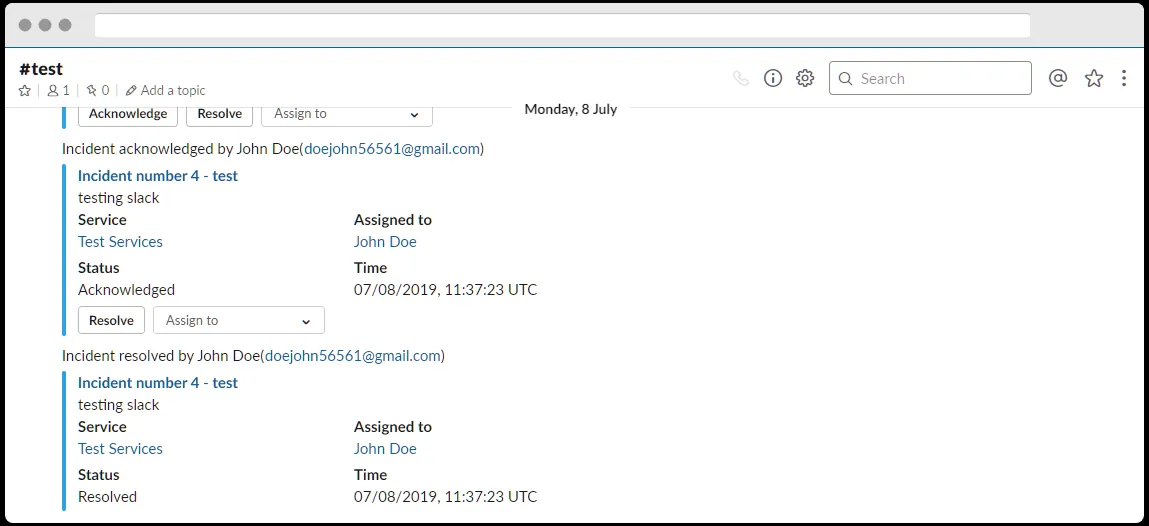Open John Doe link in acknowledged incident
This screenshot has width=1149, height=526.
[x=385, y=242]
